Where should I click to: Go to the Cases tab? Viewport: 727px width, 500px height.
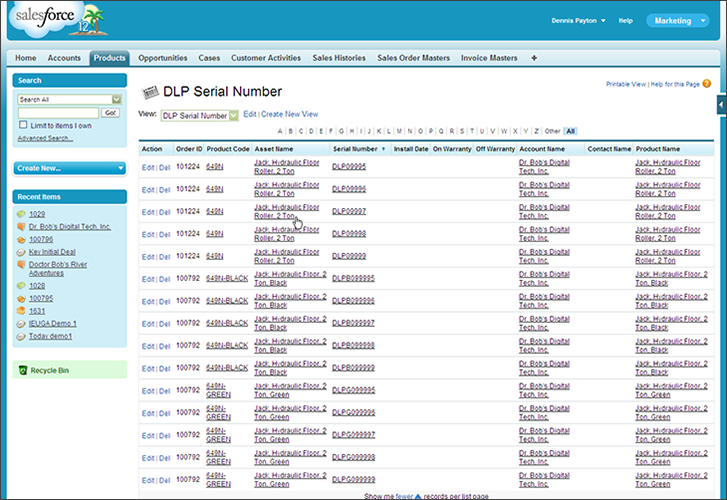click(209, 58)
